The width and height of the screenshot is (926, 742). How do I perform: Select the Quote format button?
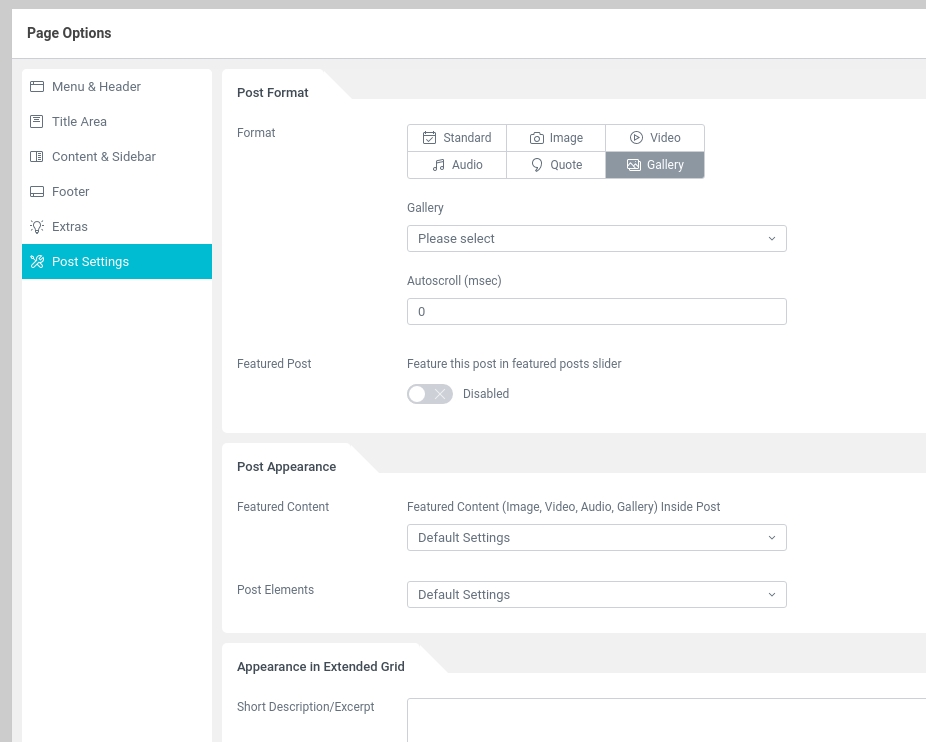pyautogui.click(x=556, y=165)
